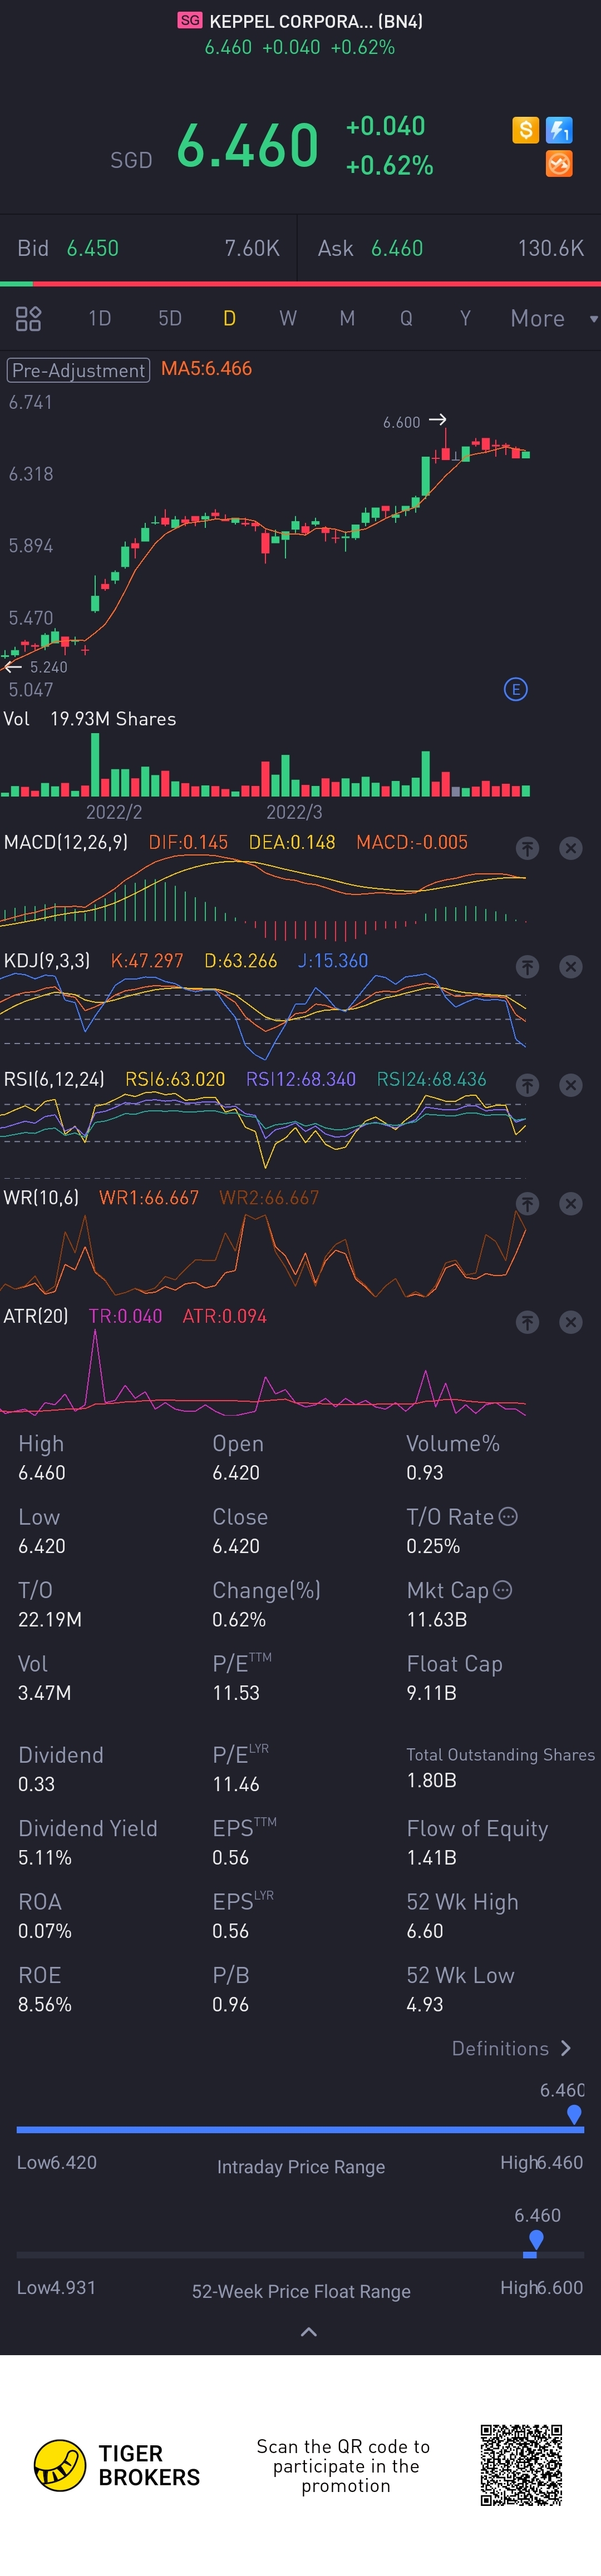
Task: Pin the WR indicator to top
Action: (527, 1204)
